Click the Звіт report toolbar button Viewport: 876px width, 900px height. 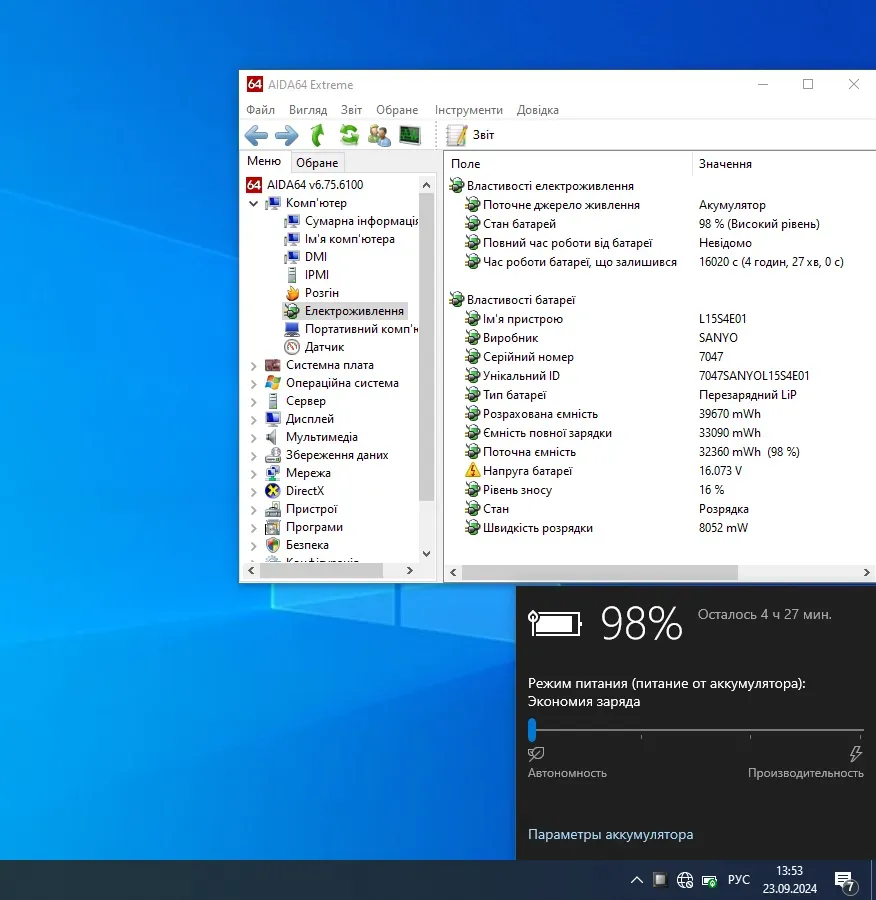click(x=471, y=135)
